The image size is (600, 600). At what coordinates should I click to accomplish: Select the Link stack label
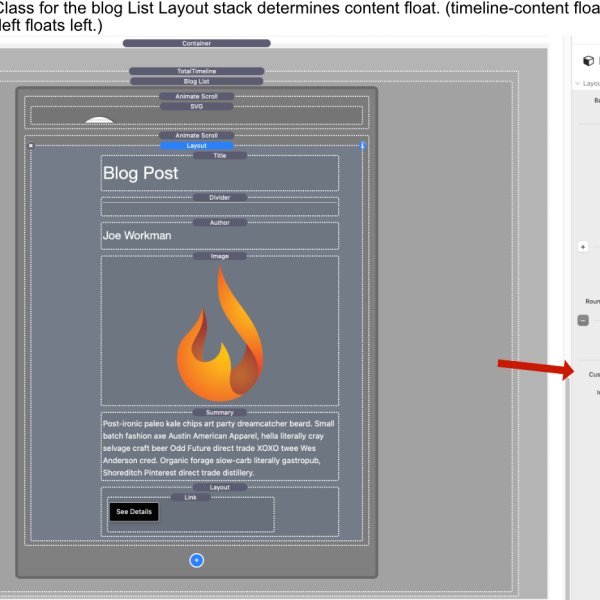point(190,497)
